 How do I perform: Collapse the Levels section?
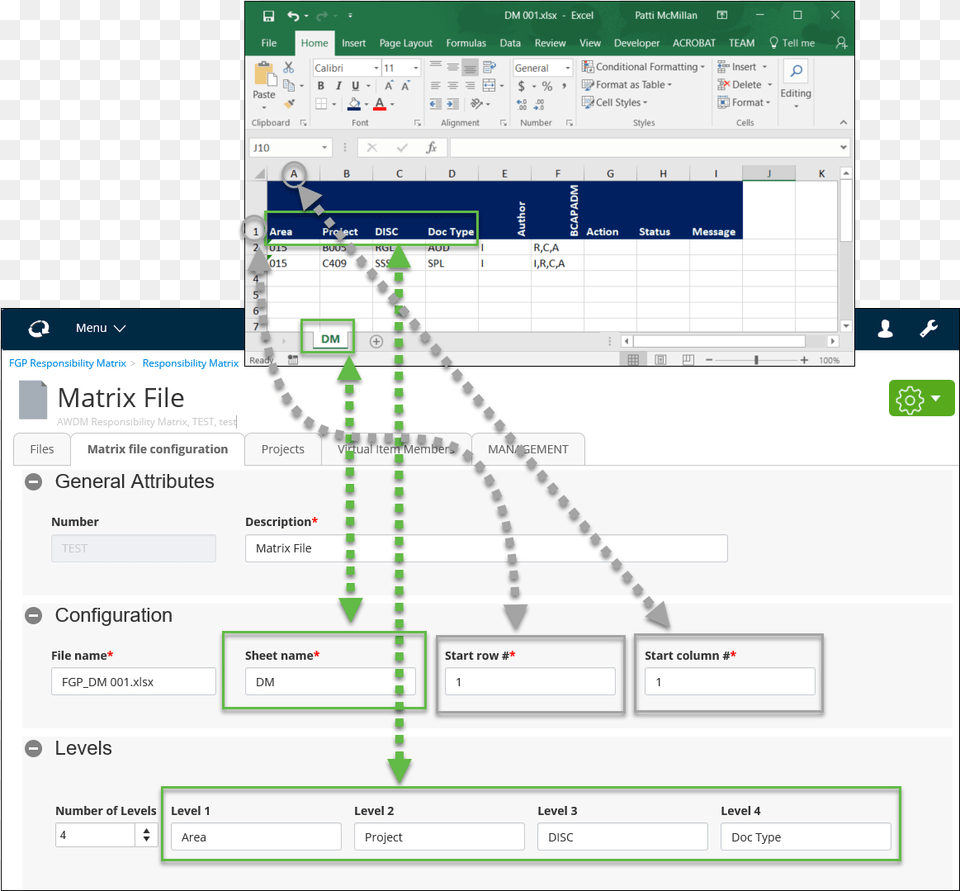[x=33, y=749]
